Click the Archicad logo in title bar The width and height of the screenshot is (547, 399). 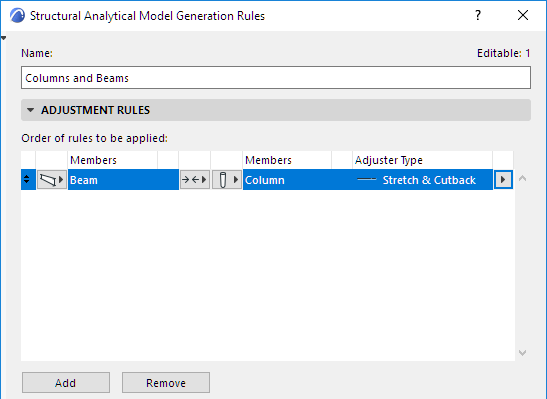tap(17, 16)
